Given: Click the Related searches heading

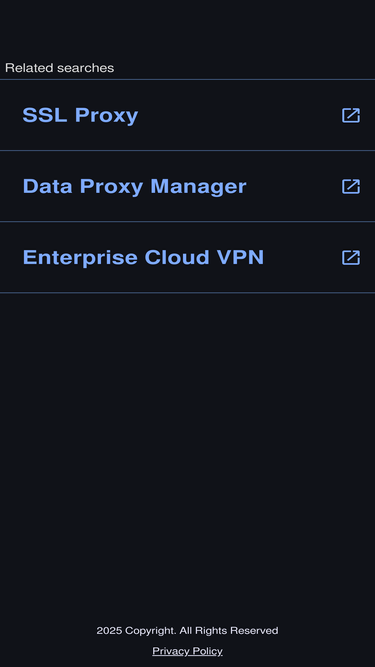Looking at the screenshot, I should [x=60, y=68].
